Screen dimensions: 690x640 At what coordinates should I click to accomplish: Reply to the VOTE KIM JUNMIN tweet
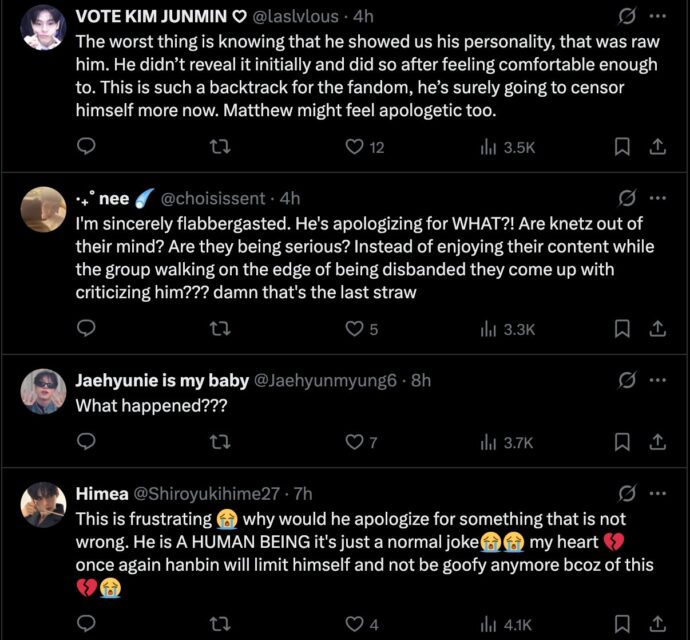click(x=86, y=147)
